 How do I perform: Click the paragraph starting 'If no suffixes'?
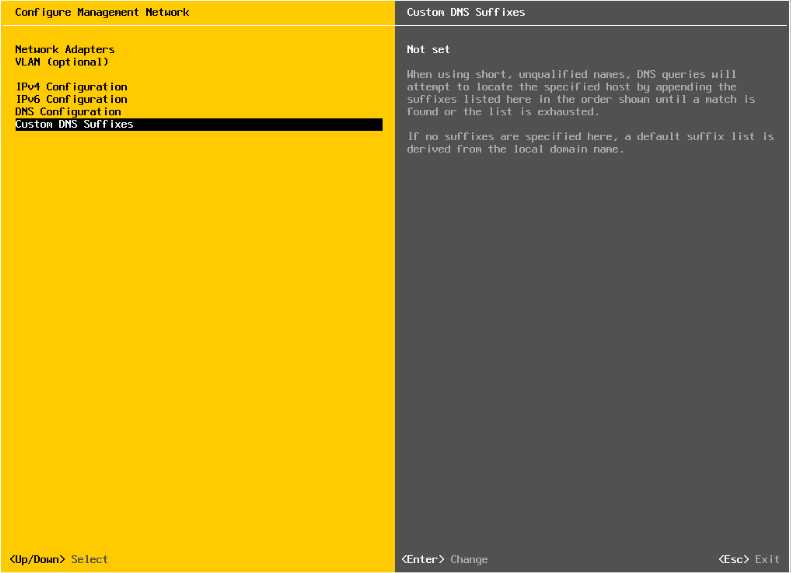click(590, 142)
